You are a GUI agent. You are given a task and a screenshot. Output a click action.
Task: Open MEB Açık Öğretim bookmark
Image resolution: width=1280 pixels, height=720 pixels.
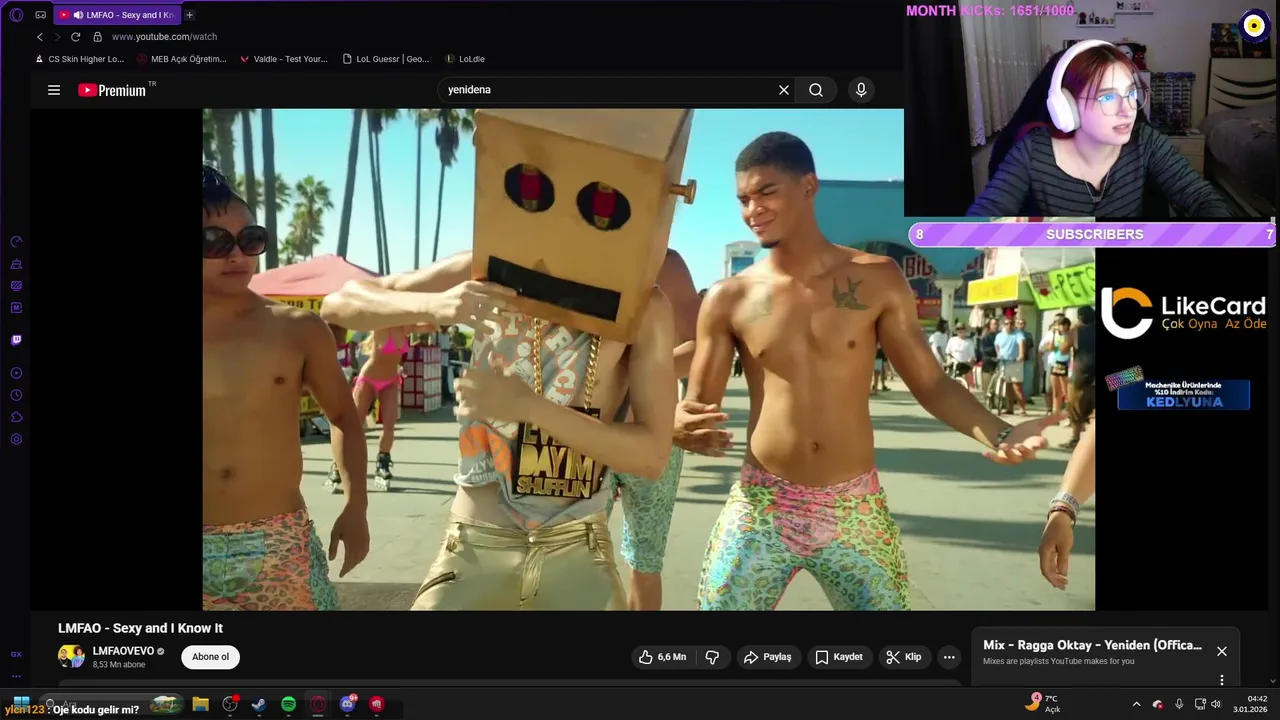coord(182,59)
